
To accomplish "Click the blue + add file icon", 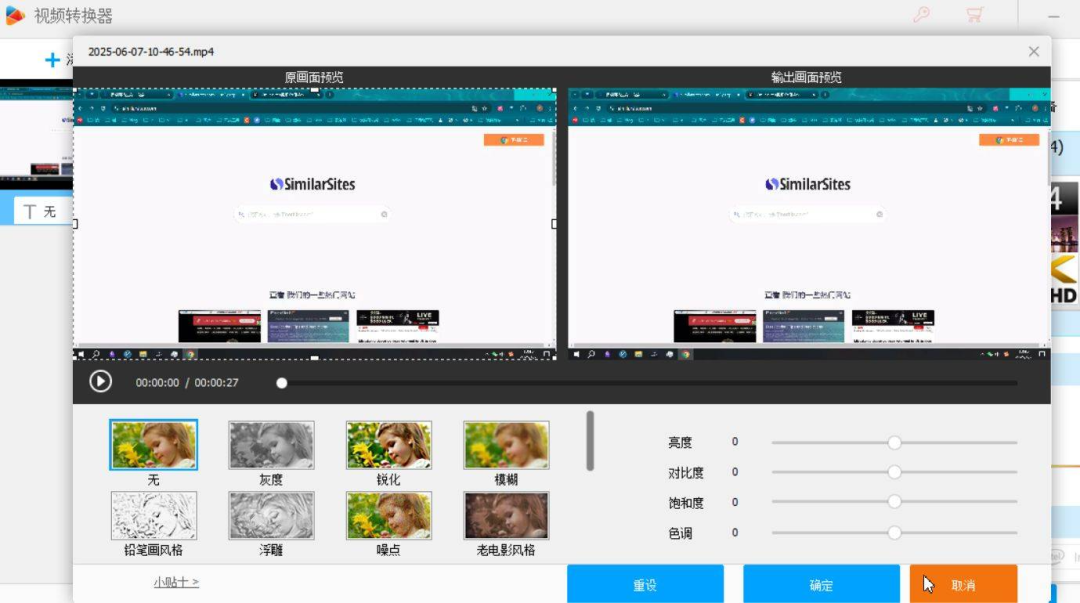I will click(x=53, y=59).
